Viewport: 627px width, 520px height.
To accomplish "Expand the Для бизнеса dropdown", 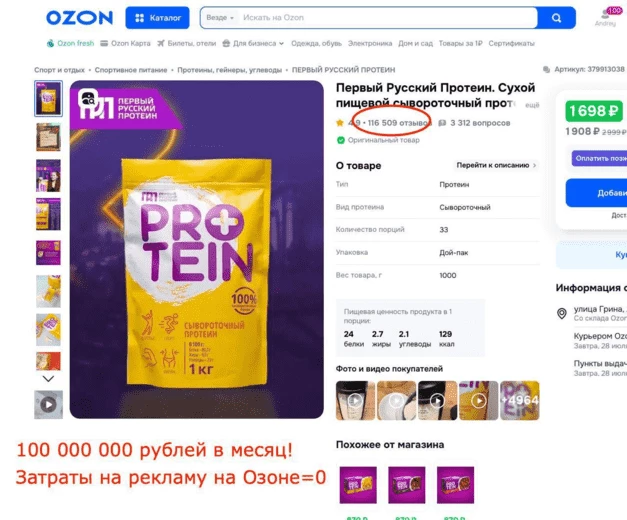I will pos(253,43).
